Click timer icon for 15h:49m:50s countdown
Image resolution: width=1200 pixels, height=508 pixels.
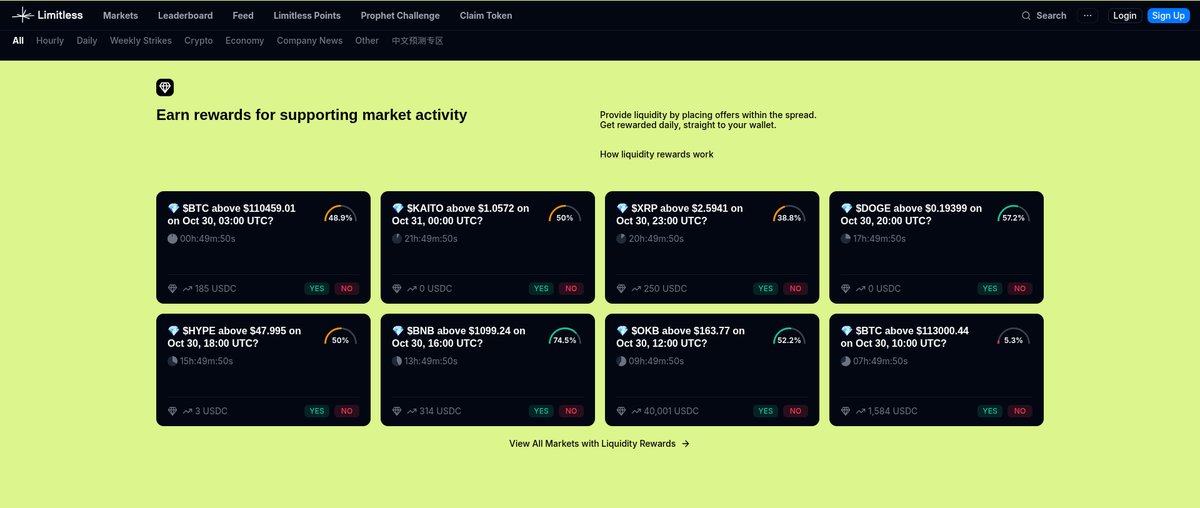(x=172, y=361)
